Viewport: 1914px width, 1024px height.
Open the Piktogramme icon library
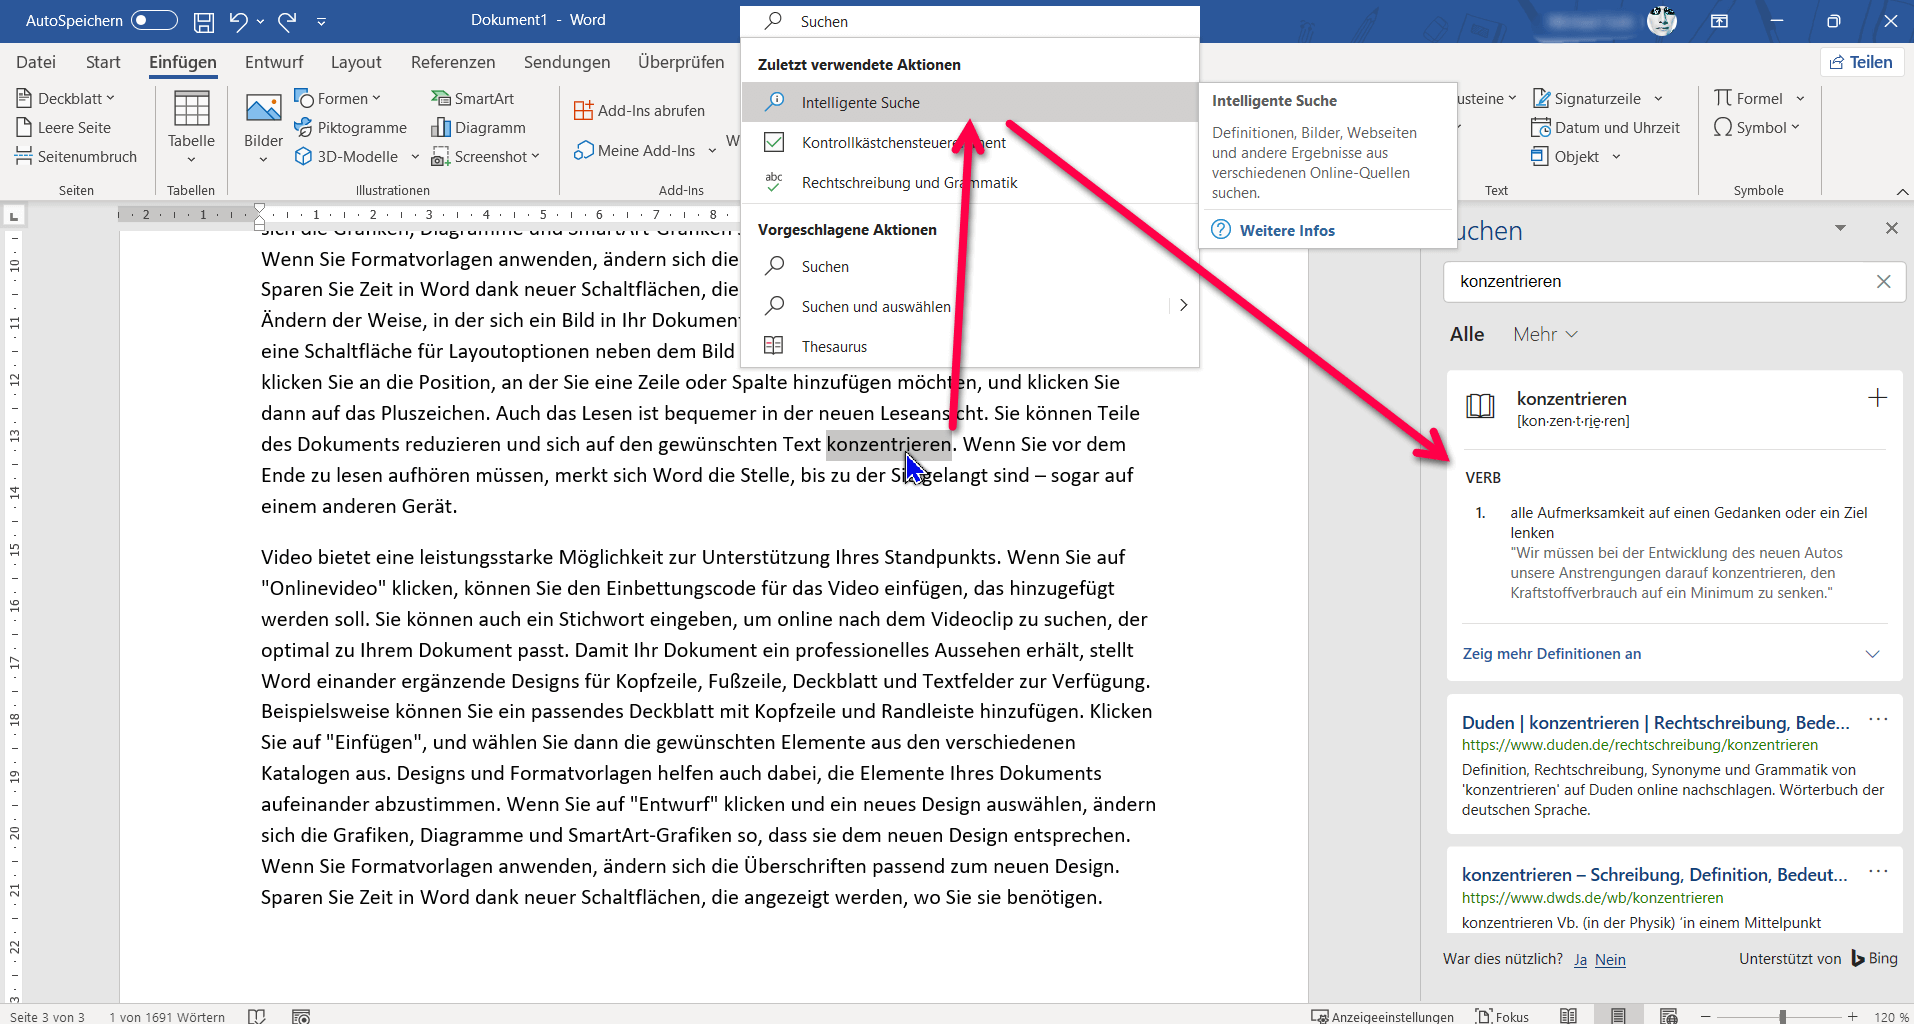click(351, 127)
